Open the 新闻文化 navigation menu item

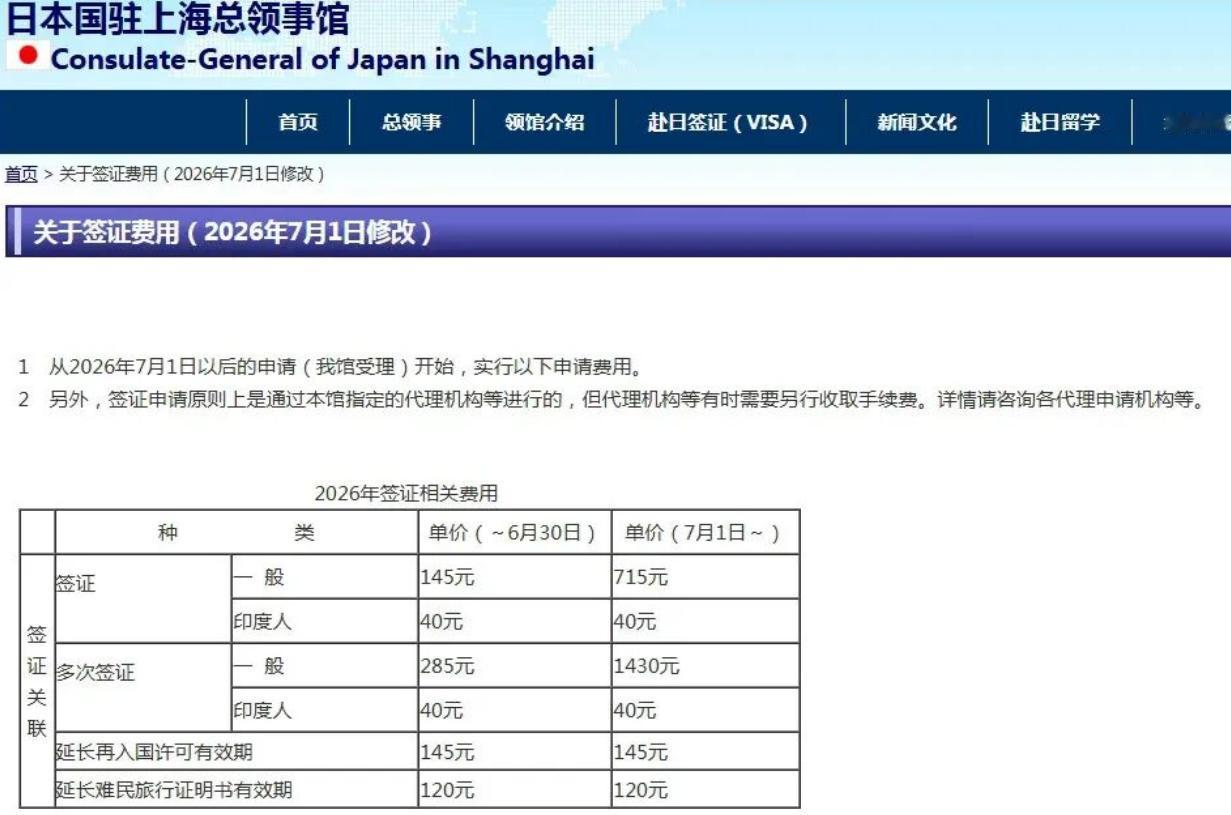917,123
